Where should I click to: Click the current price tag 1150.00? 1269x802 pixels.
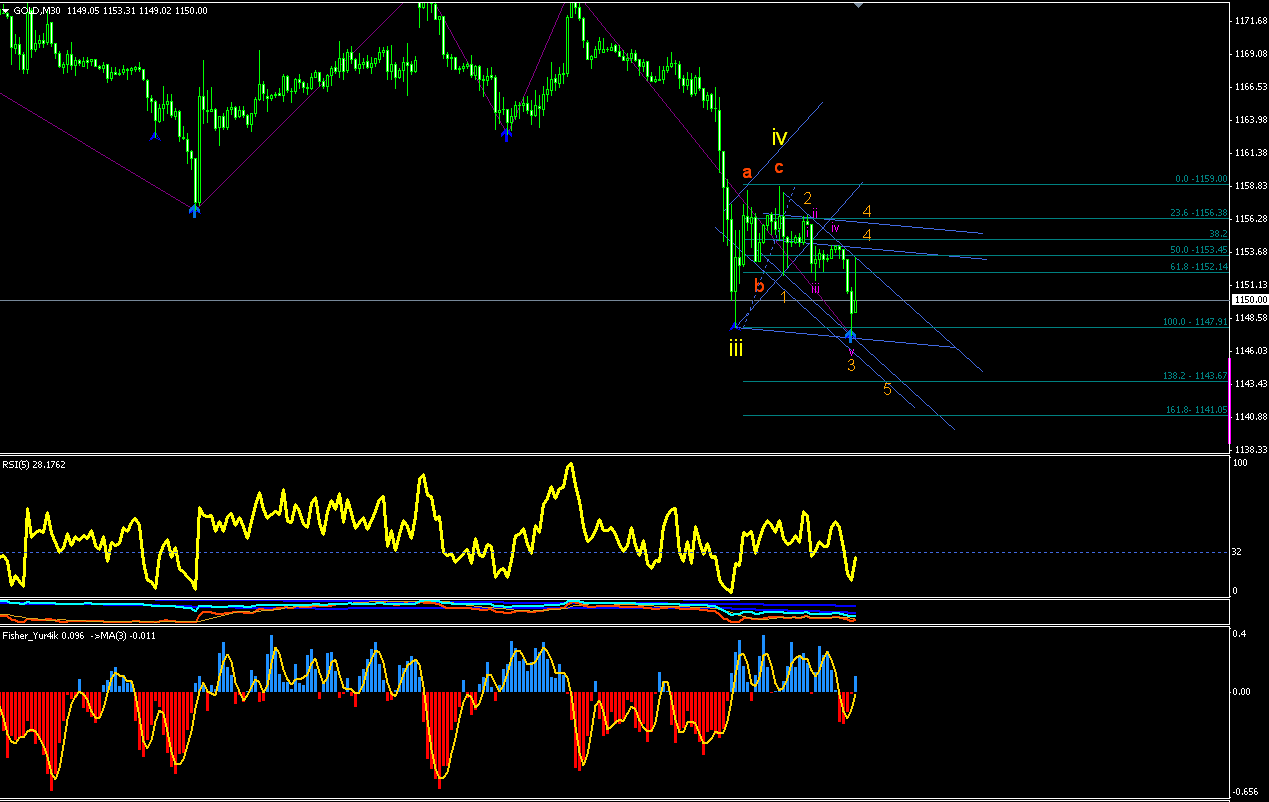coord(1250,299)
